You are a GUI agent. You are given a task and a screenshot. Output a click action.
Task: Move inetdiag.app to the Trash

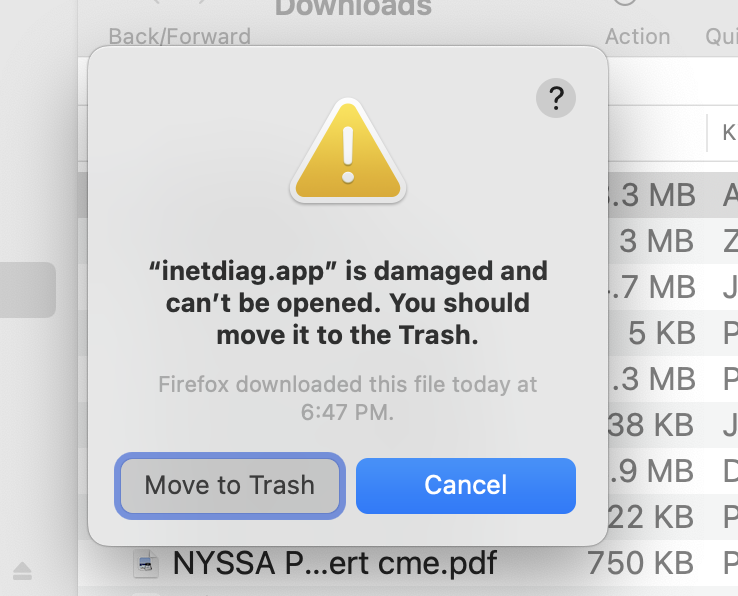point(230,485)
